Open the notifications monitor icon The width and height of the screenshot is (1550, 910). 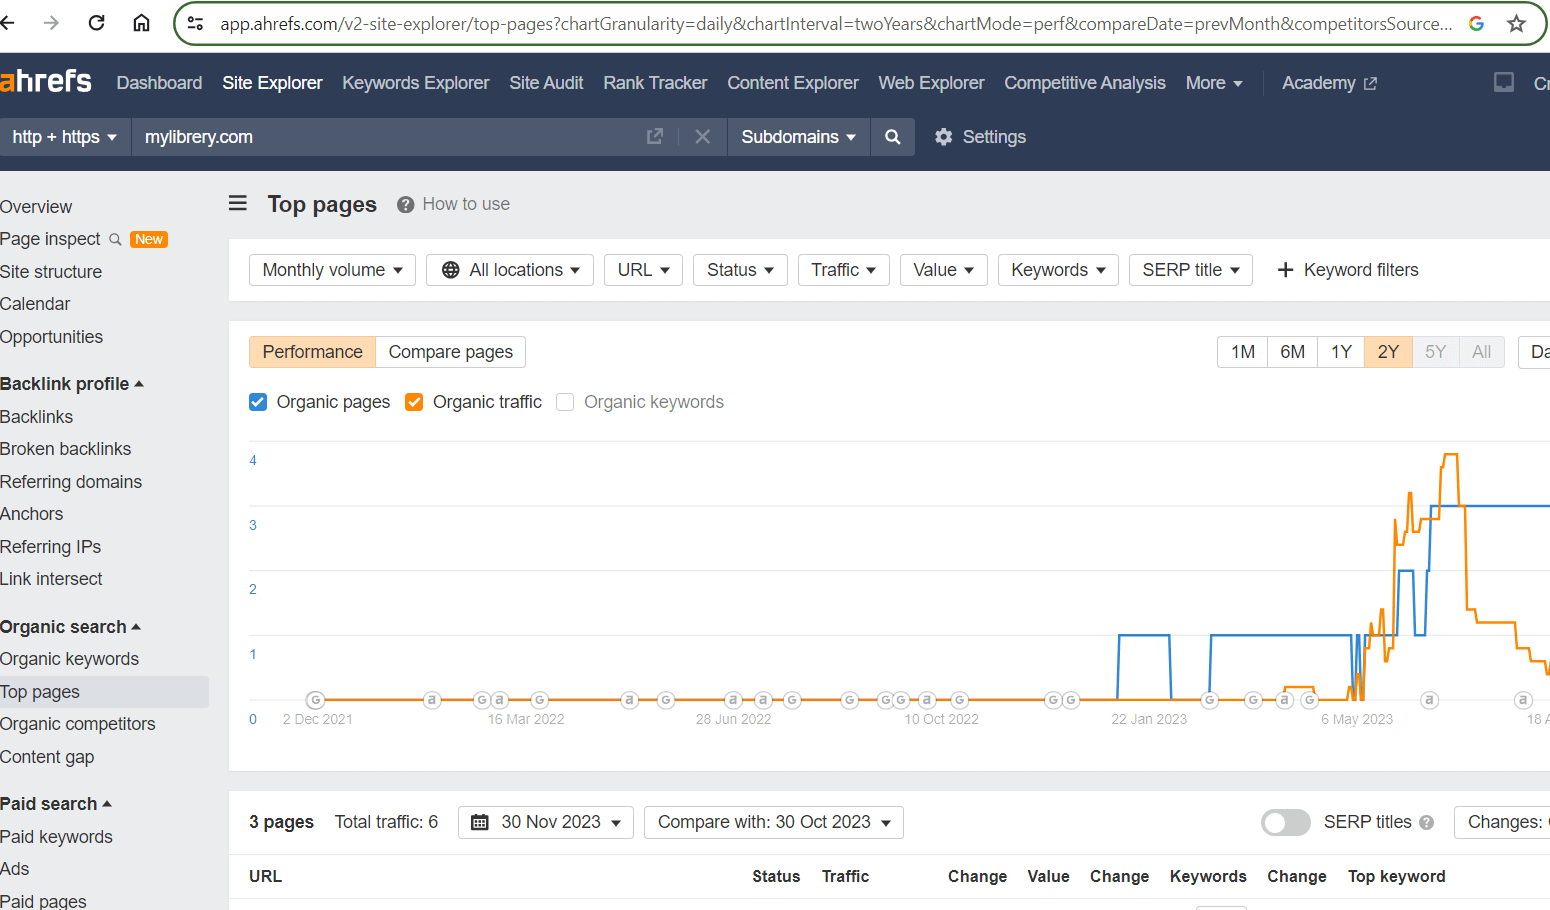1504,82
